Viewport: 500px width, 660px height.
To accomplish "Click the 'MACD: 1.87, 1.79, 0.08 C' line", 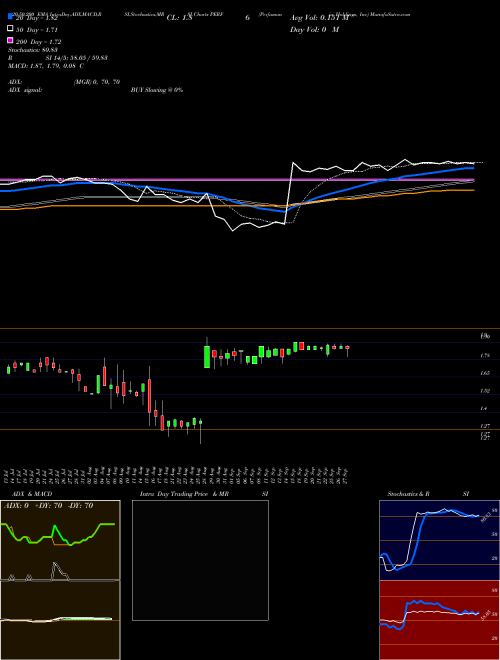I will [45, 66].
